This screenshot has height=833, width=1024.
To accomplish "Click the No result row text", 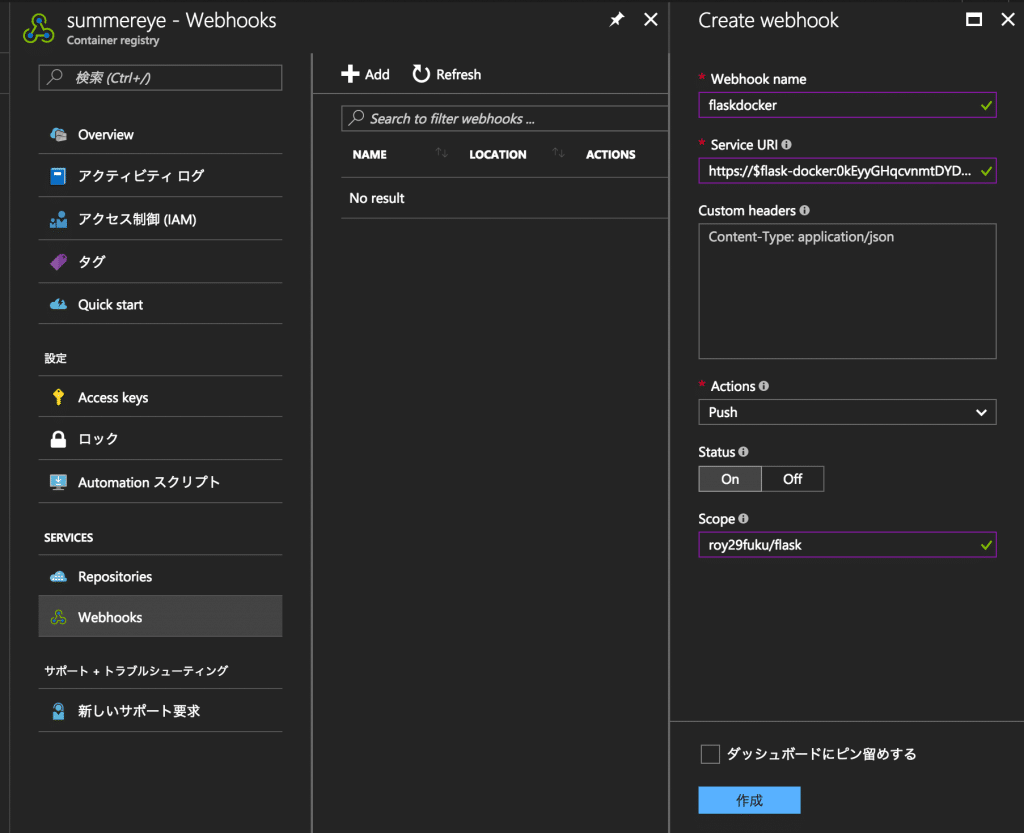I will coord(377,198).
